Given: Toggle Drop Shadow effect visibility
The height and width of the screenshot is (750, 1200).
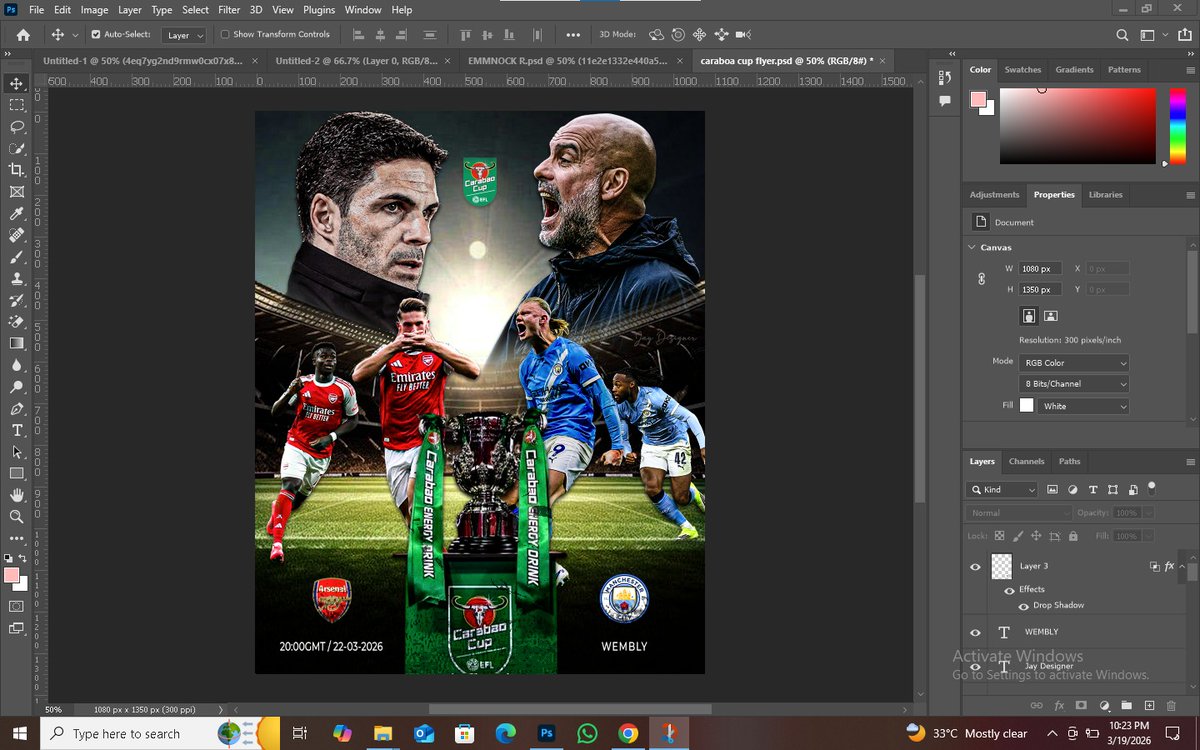Looking at the screenshot, I should point(1023,606).
